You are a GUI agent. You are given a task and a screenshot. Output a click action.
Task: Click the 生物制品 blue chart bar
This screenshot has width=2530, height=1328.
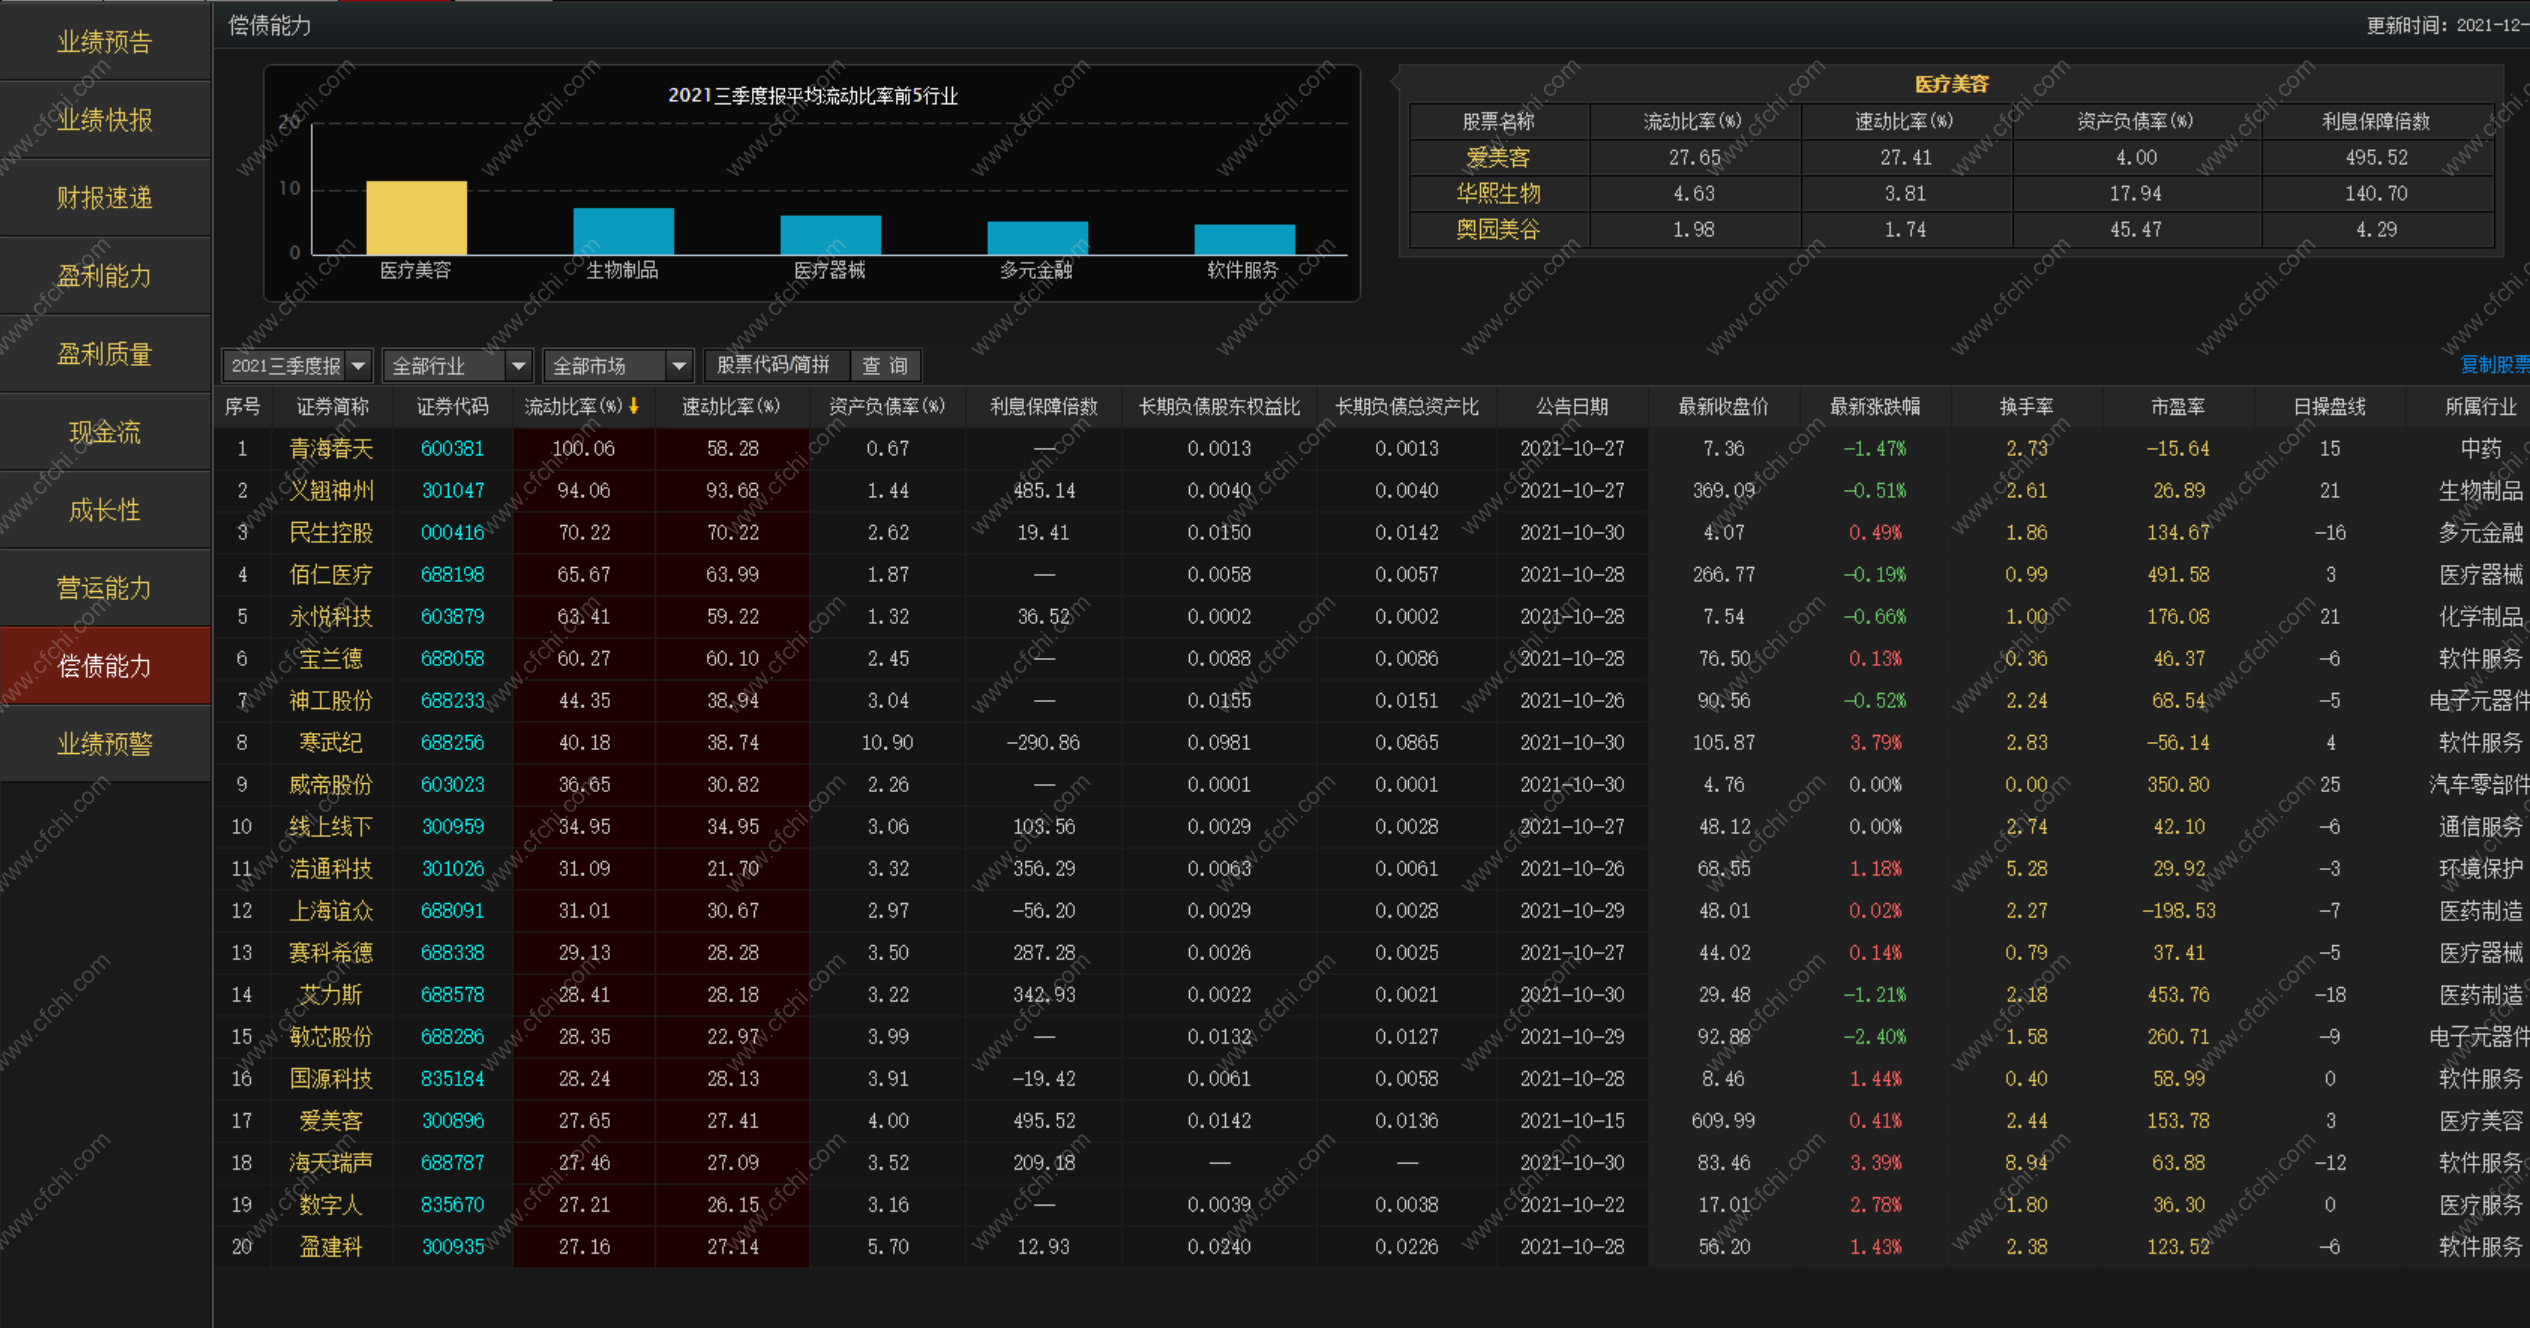click(x=623, y=231)
